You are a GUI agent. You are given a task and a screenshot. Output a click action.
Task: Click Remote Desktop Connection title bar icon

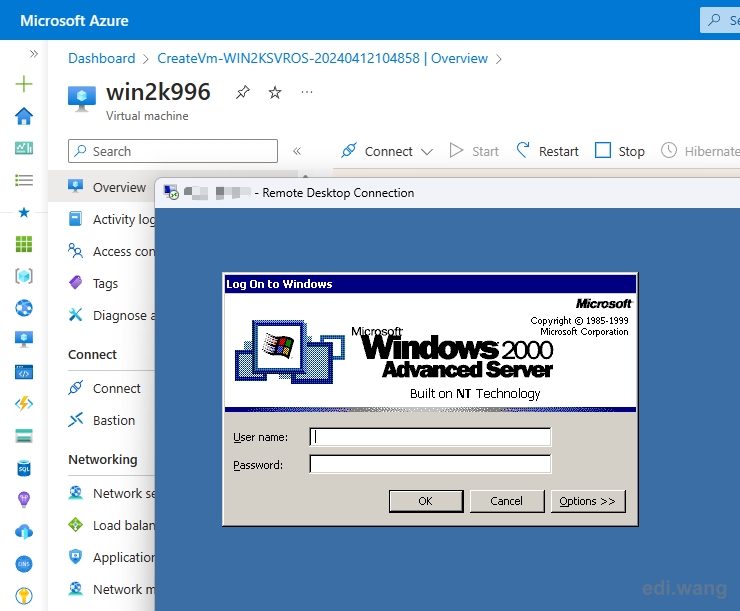(x=171, y=193)
